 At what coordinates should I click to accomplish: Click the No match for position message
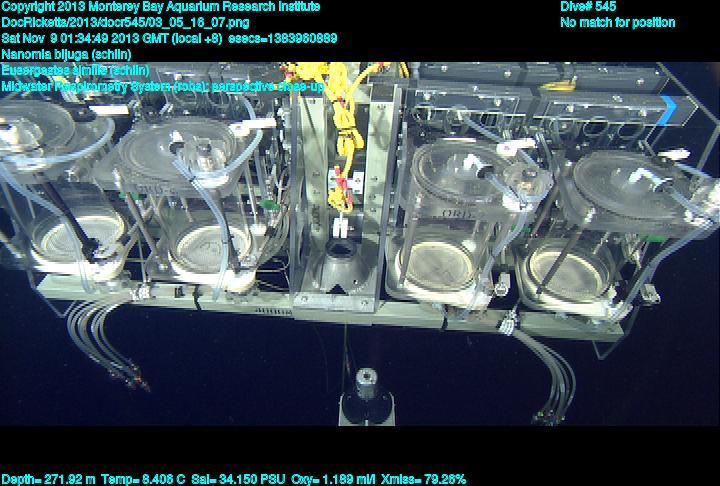click(618, 23)
